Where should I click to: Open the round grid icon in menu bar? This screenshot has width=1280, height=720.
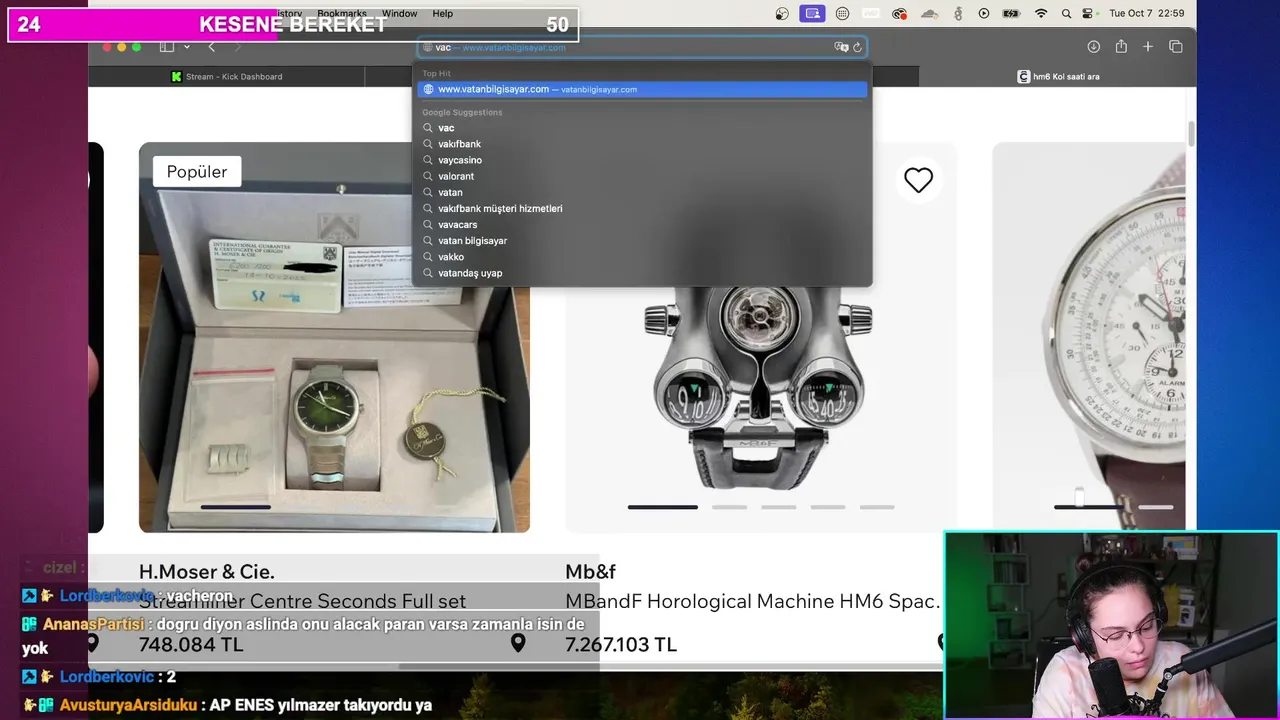click(842, 13)
